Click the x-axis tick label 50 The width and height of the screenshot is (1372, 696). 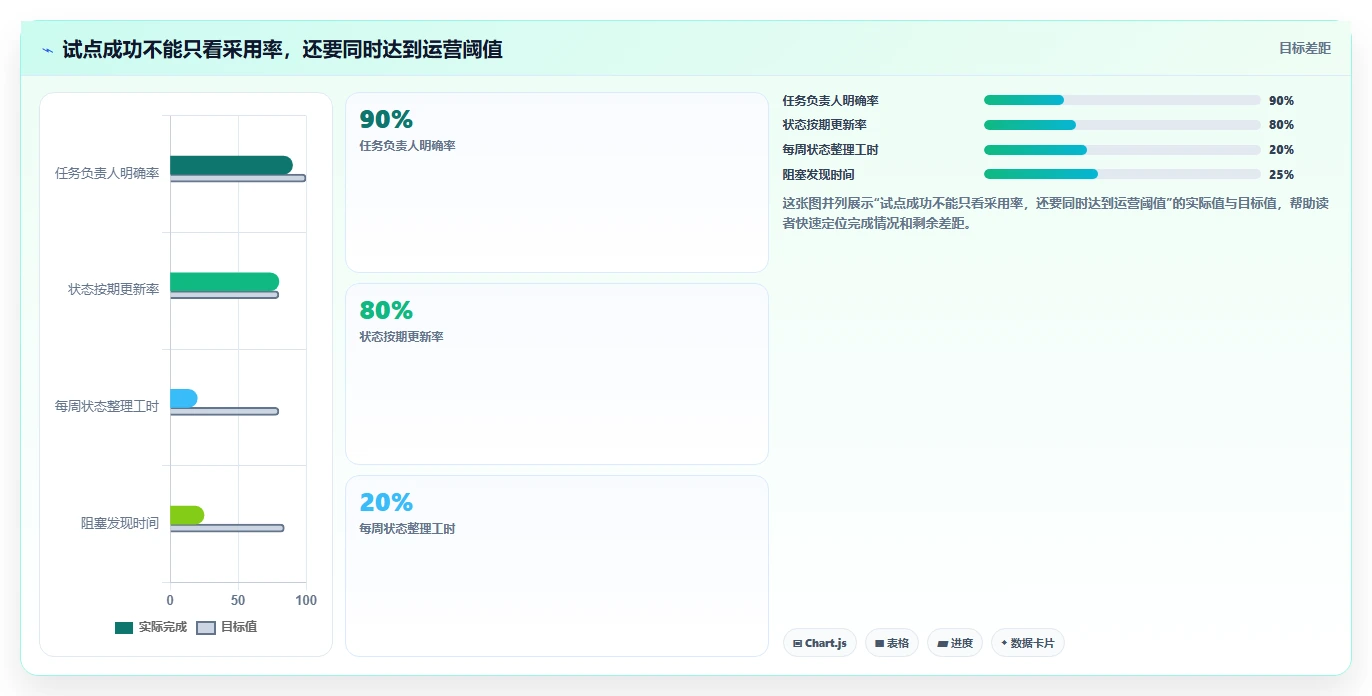click(x=238, y=600)
